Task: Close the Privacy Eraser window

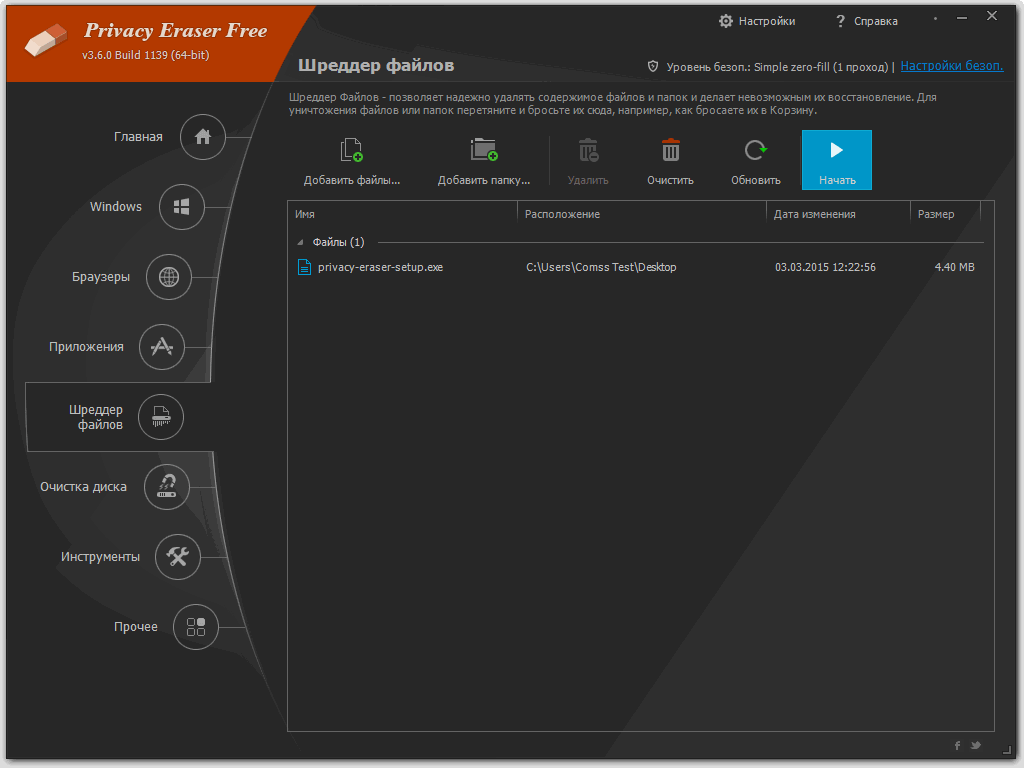Action: click(992, 16)
